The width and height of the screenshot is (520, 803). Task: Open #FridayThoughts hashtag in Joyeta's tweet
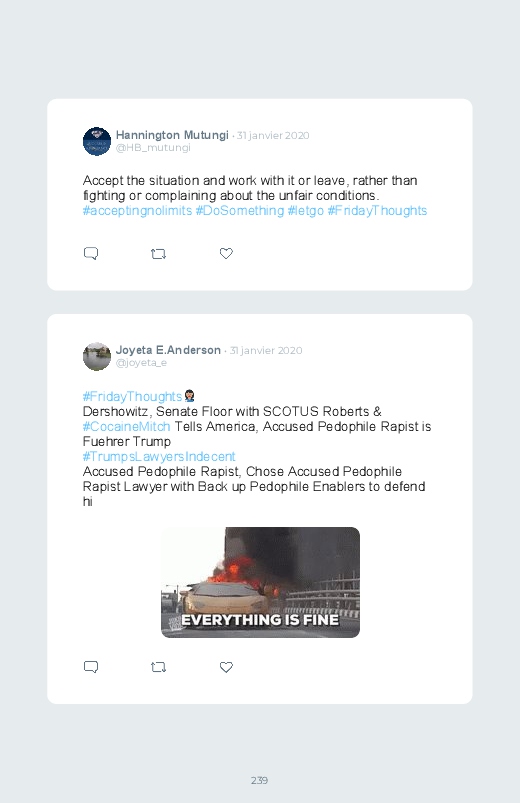pos(132,396)
